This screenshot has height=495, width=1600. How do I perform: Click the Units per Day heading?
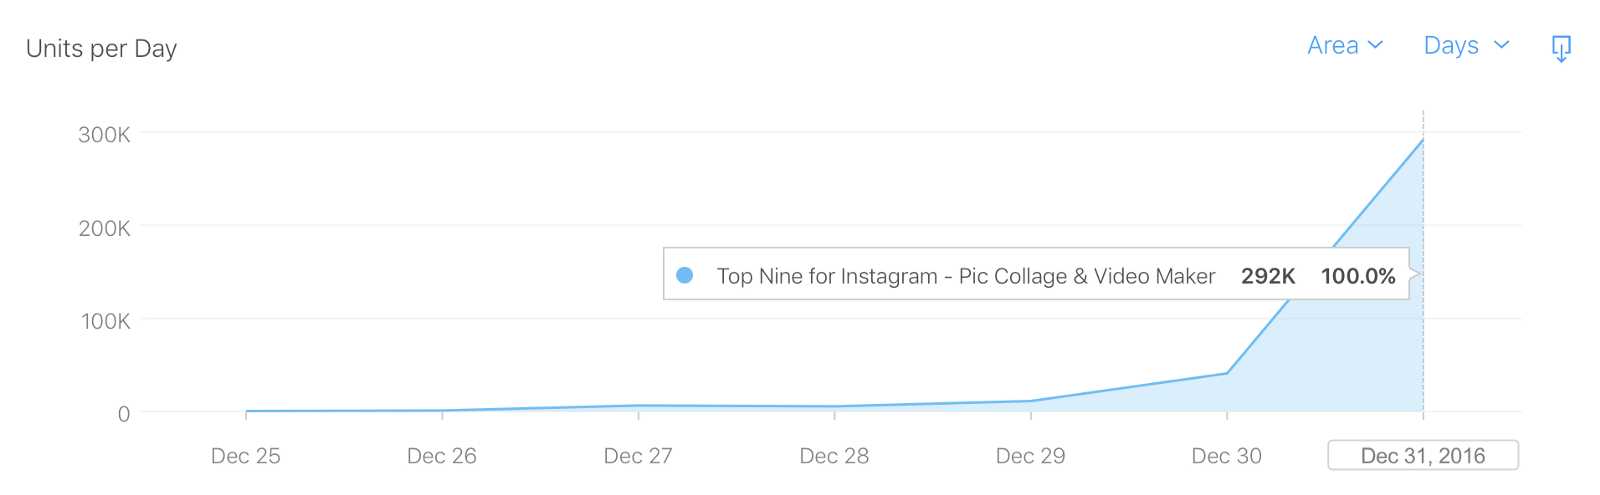101,49
